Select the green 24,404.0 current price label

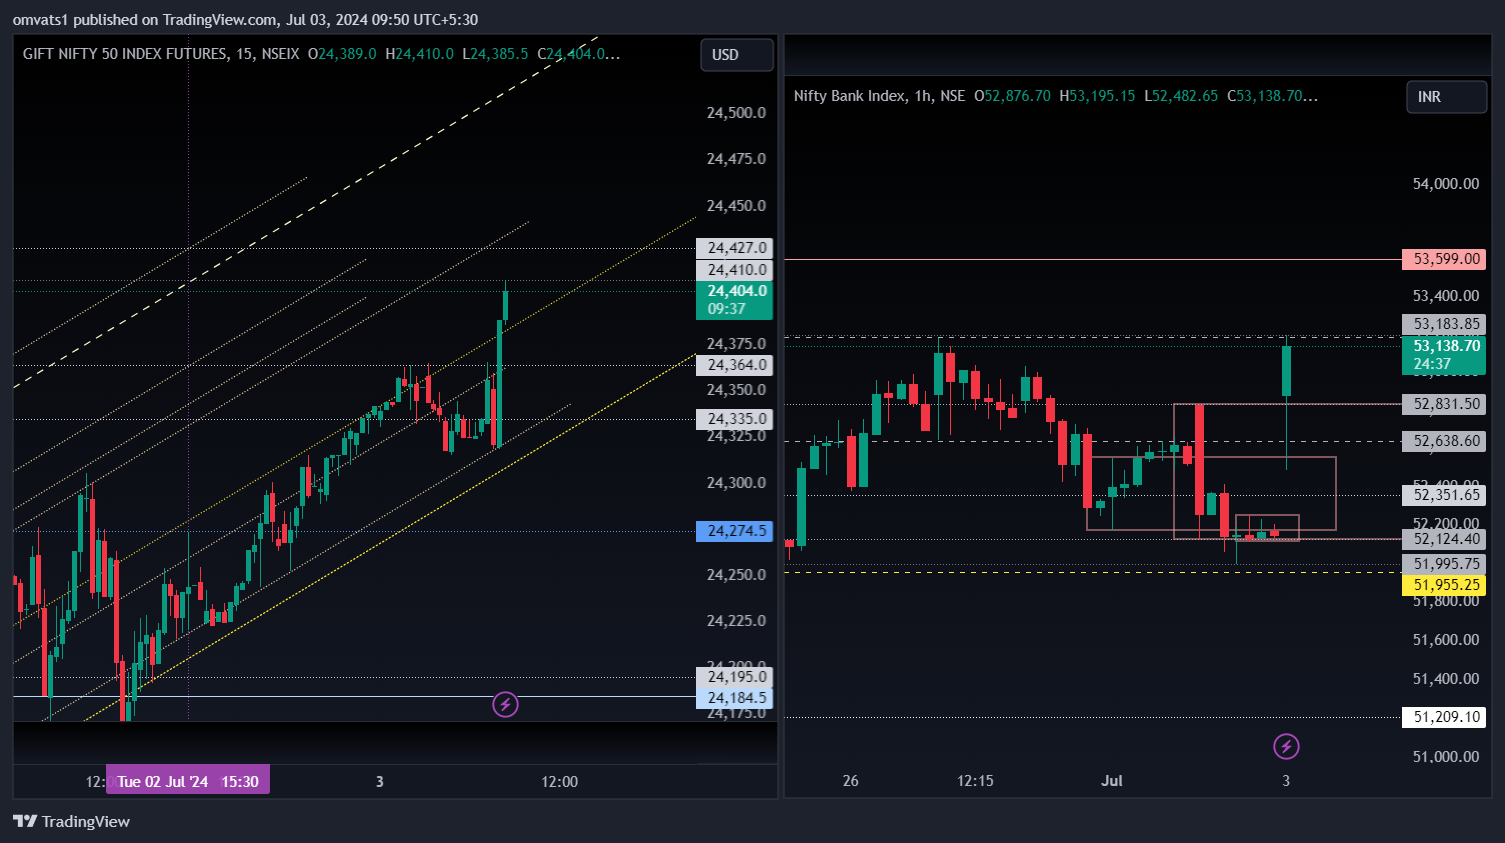click(x=734, y=300)
